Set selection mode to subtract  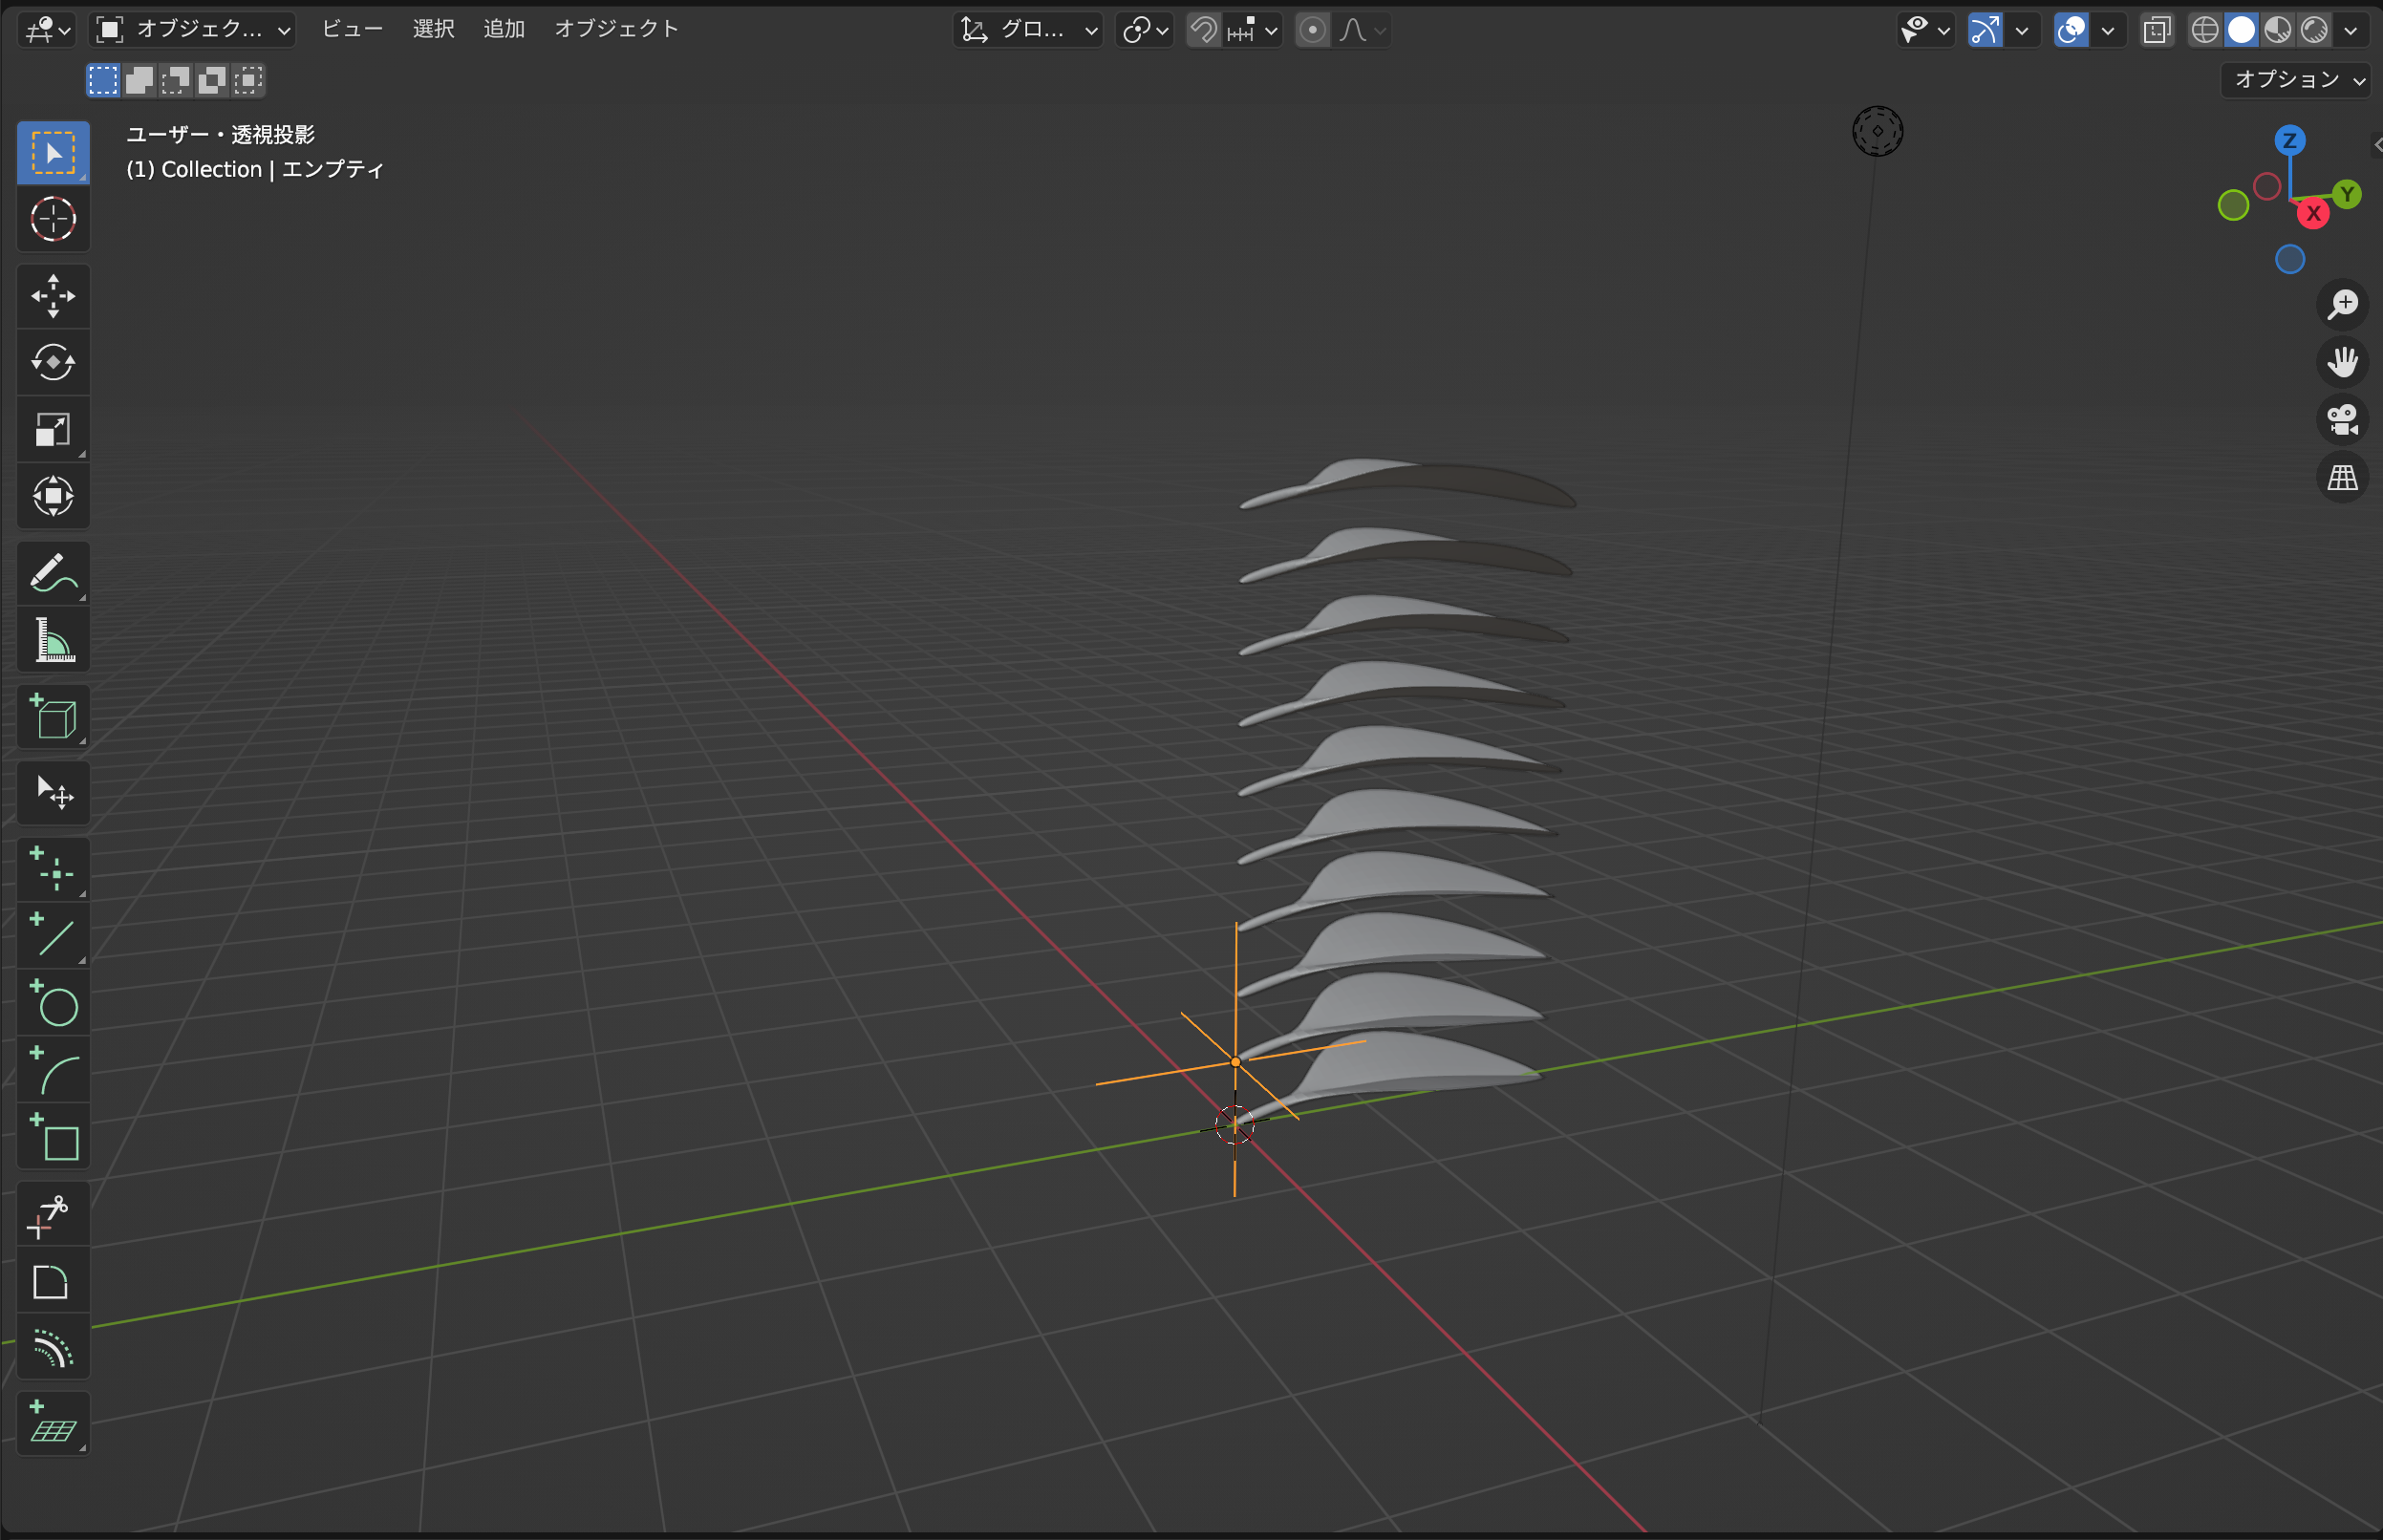coord(175,80)
